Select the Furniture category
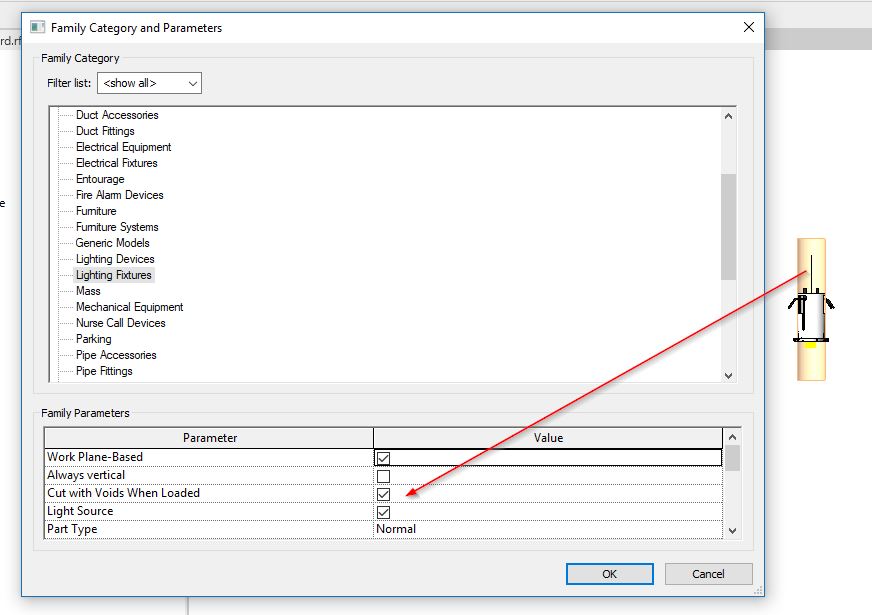Image resolution: width=872 pixels, height=615 pixels. pyautogui.click(x=96, y=210)
